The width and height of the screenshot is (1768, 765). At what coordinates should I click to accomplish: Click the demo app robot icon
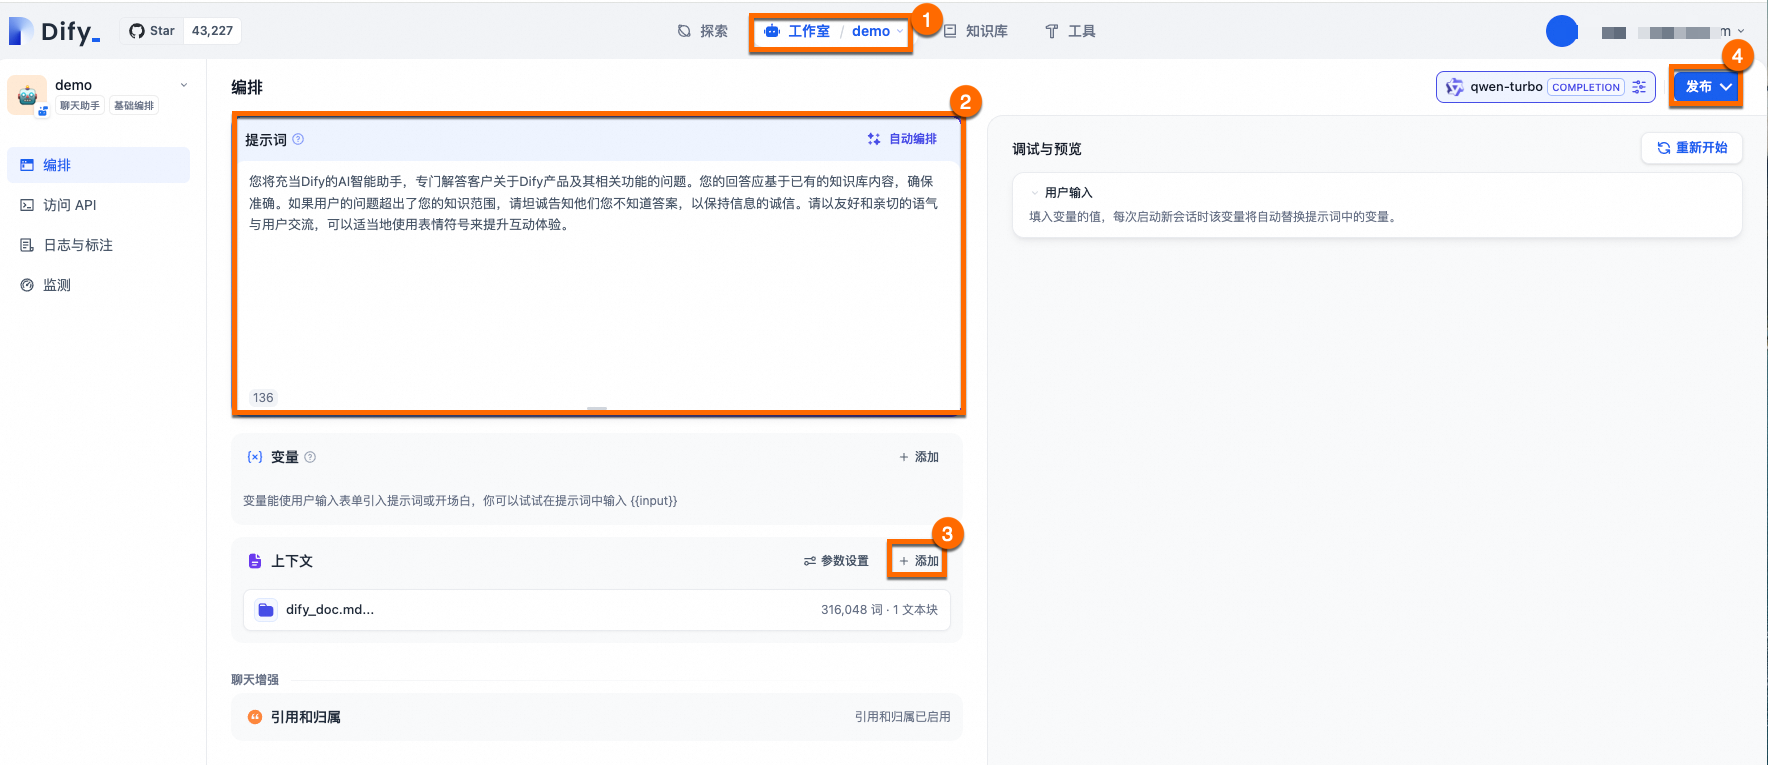pos(27,95)
